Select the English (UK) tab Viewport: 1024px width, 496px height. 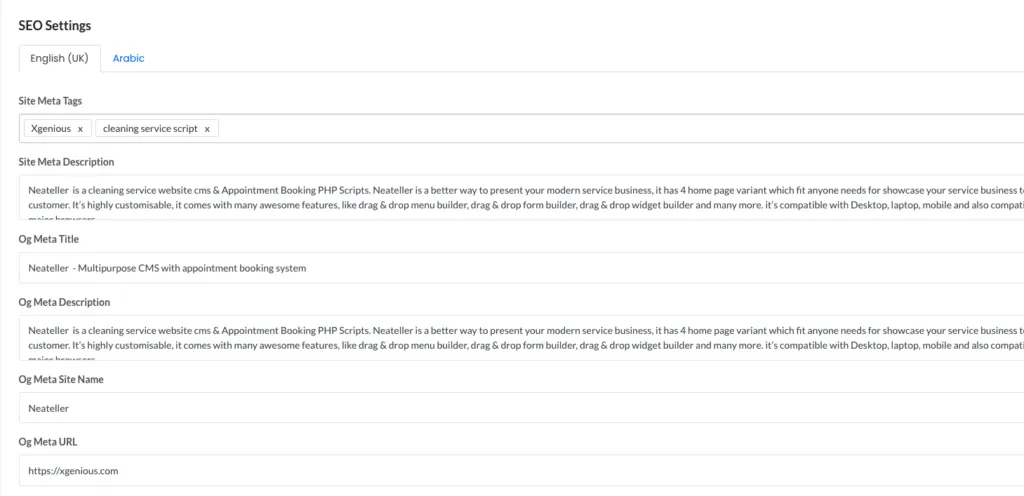[x=59, y=58]
